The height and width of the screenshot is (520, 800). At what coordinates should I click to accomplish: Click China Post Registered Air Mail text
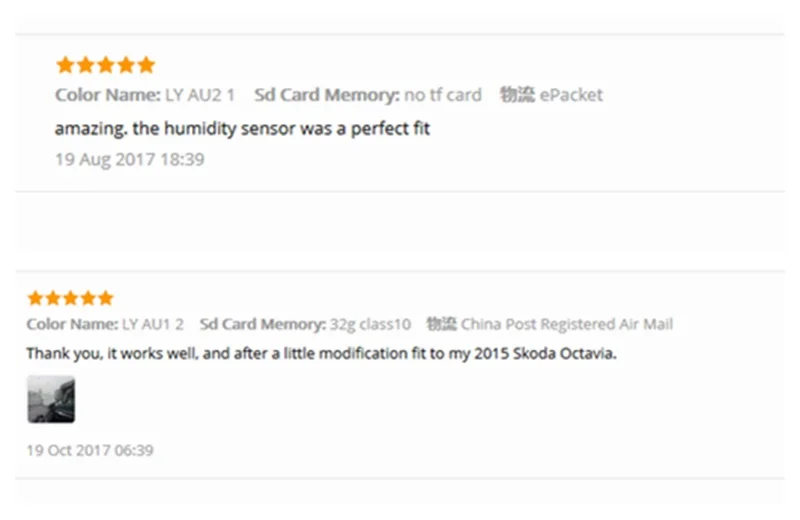[x=567, y=324]
